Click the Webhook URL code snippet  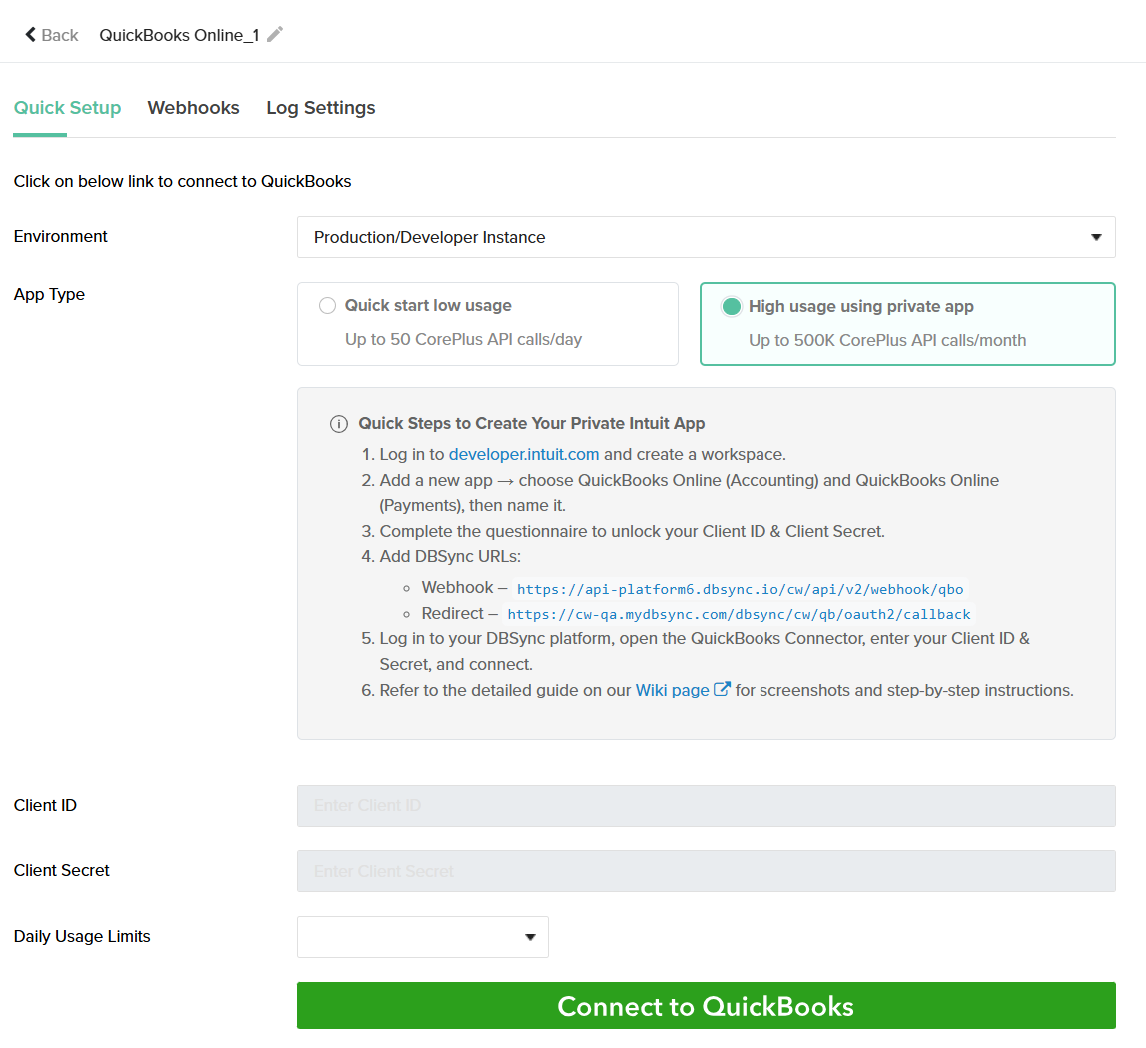[739, 589]
